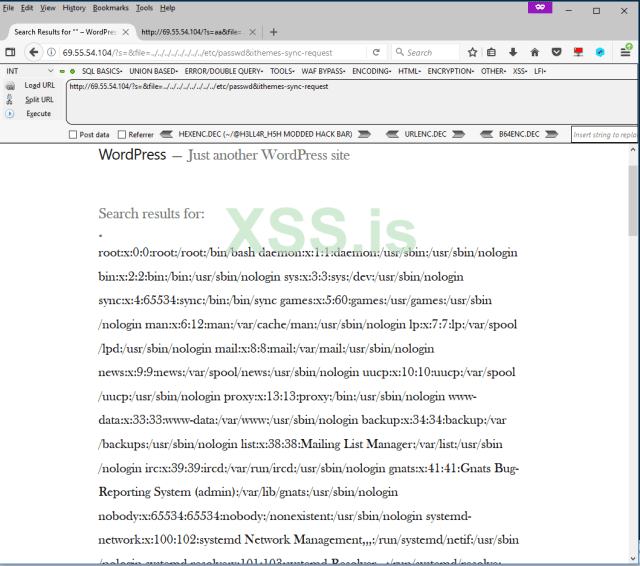
Task: Reload the page with refresh icon
Action: click(x=376, y=52)
